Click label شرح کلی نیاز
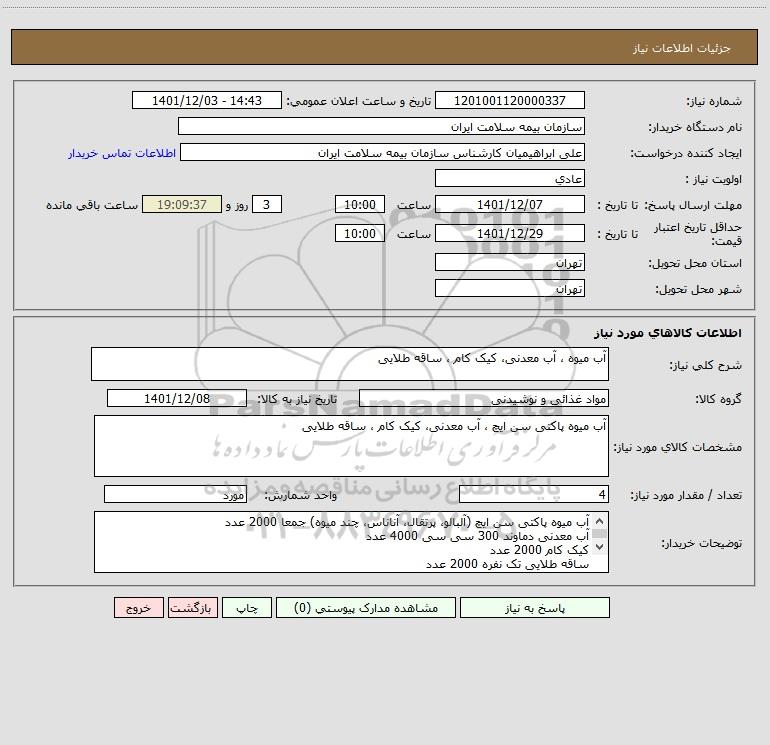The image size is (770, 745). pyautogui.click(x=706, y=365)
